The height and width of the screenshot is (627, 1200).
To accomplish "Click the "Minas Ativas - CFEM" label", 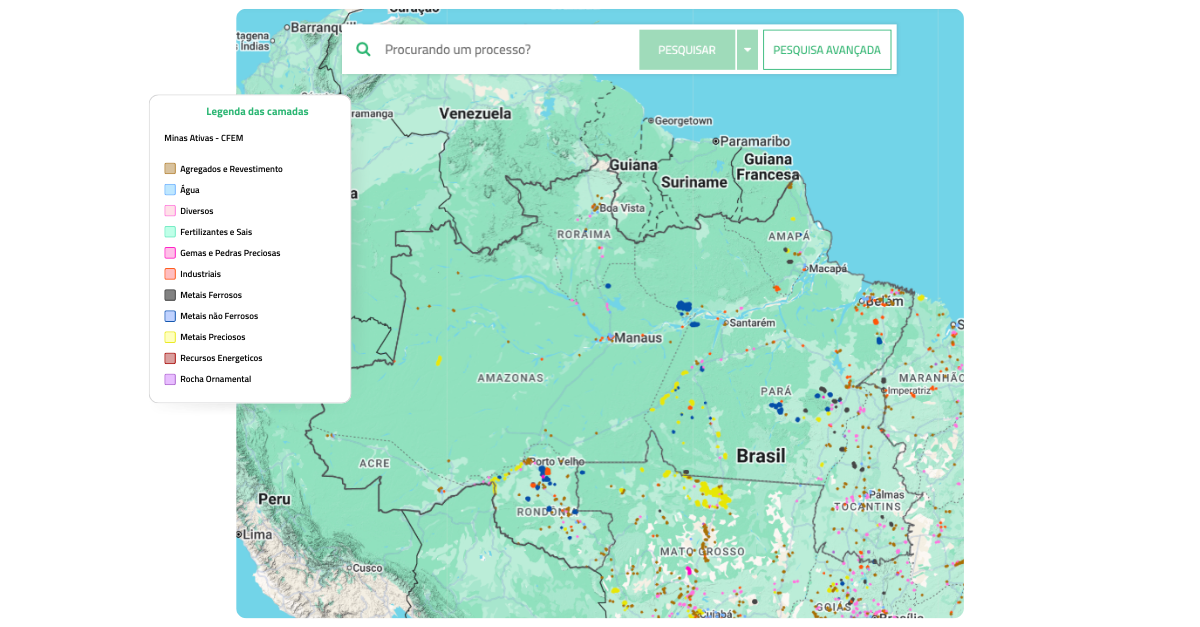I will pyautogui.click(x=204, y=138).
